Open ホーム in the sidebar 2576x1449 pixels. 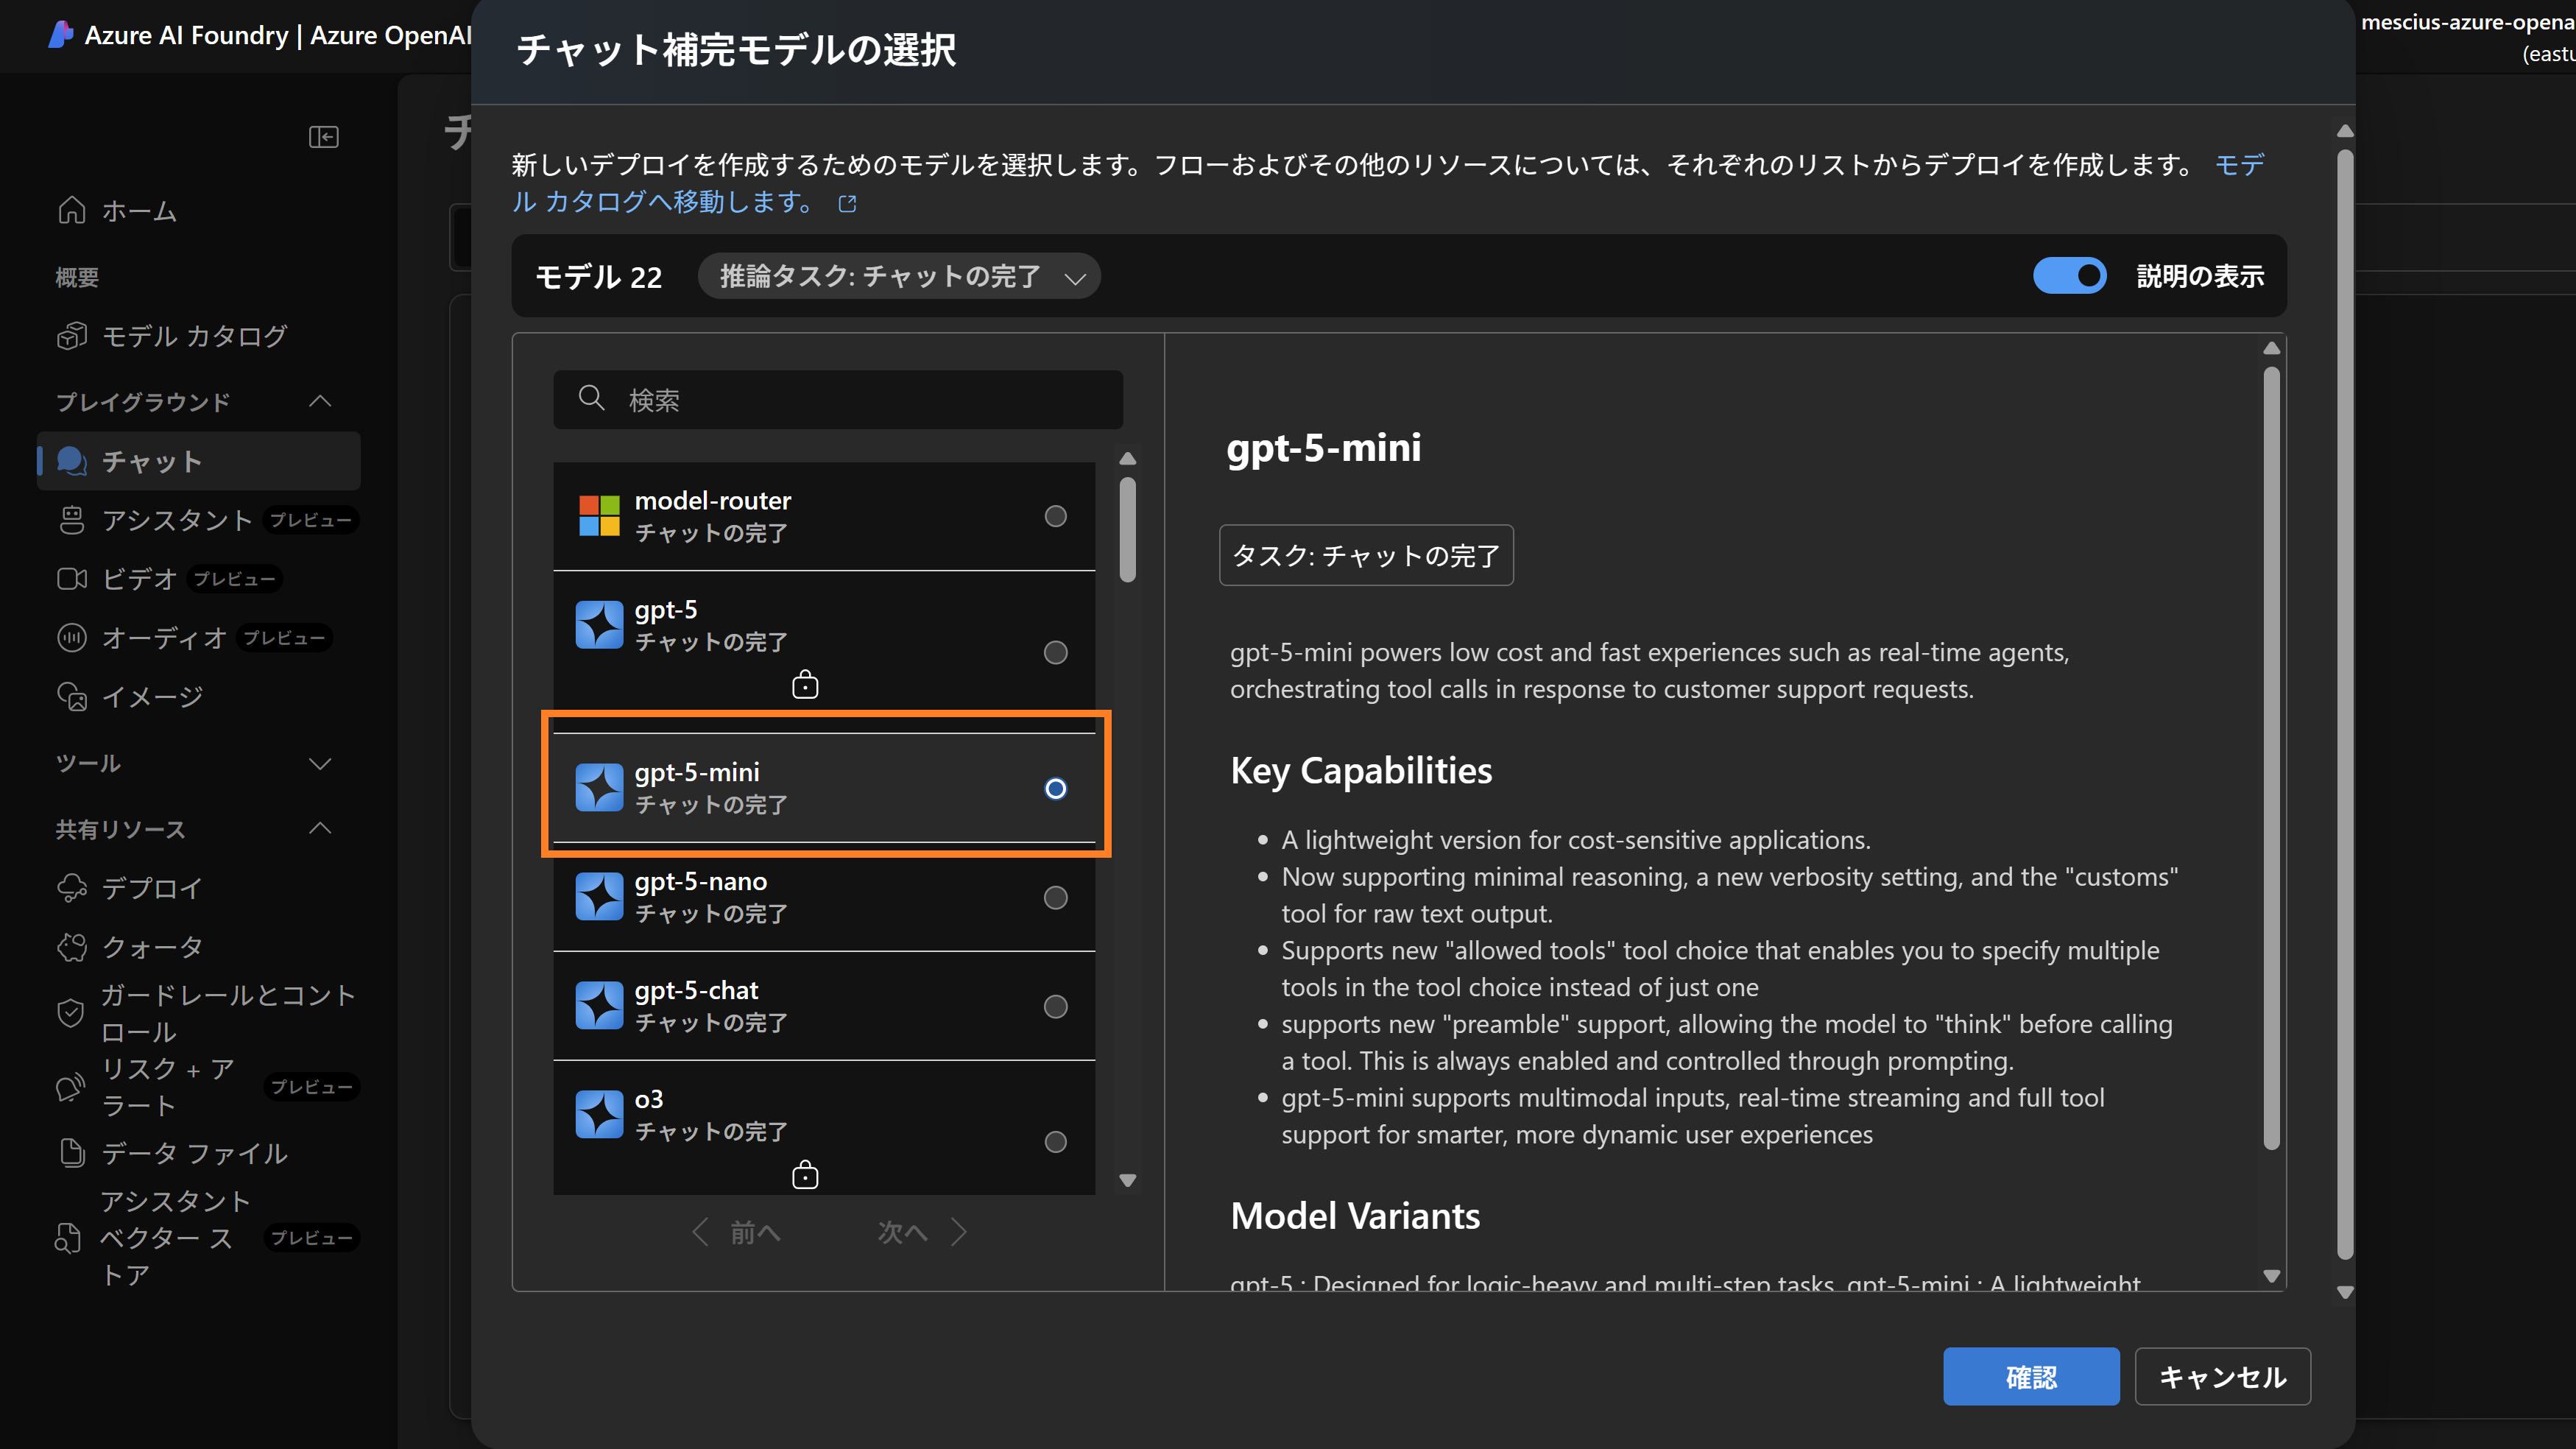tap(198, 211)
